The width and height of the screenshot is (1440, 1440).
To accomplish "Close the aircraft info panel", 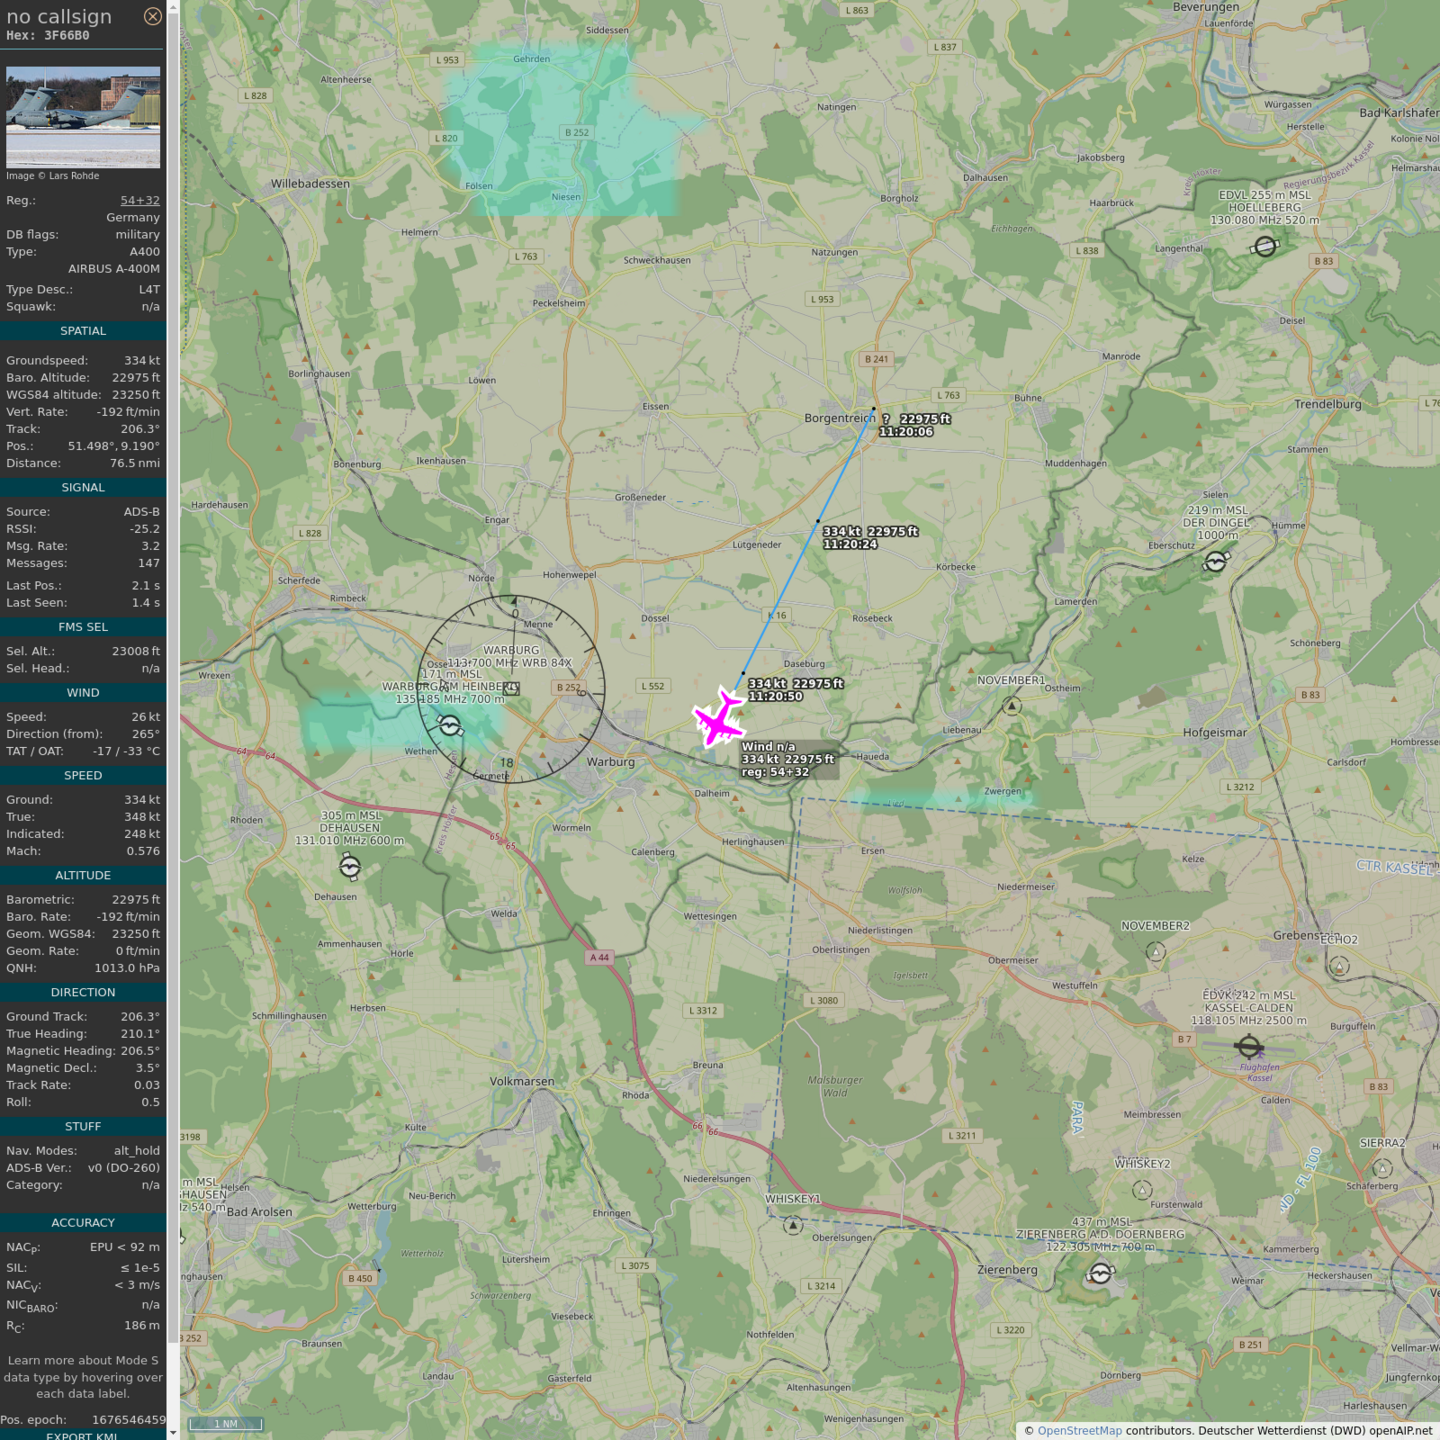I will point(152,16).
